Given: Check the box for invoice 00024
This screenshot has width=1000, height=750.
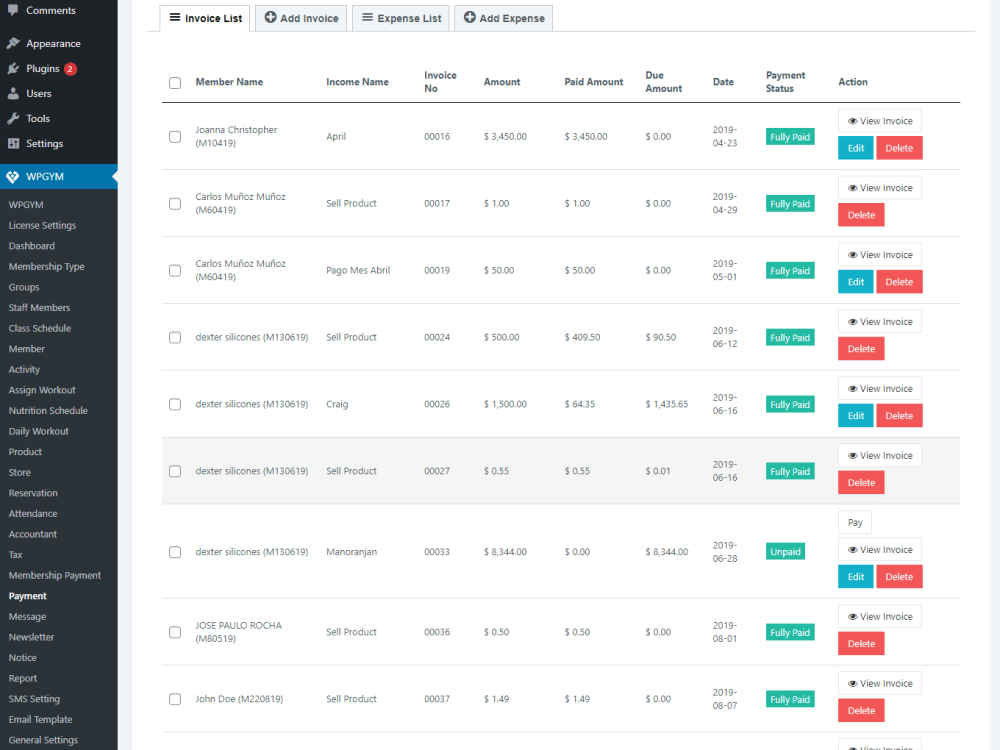Looking at the screenshot, I should point(175,337).
